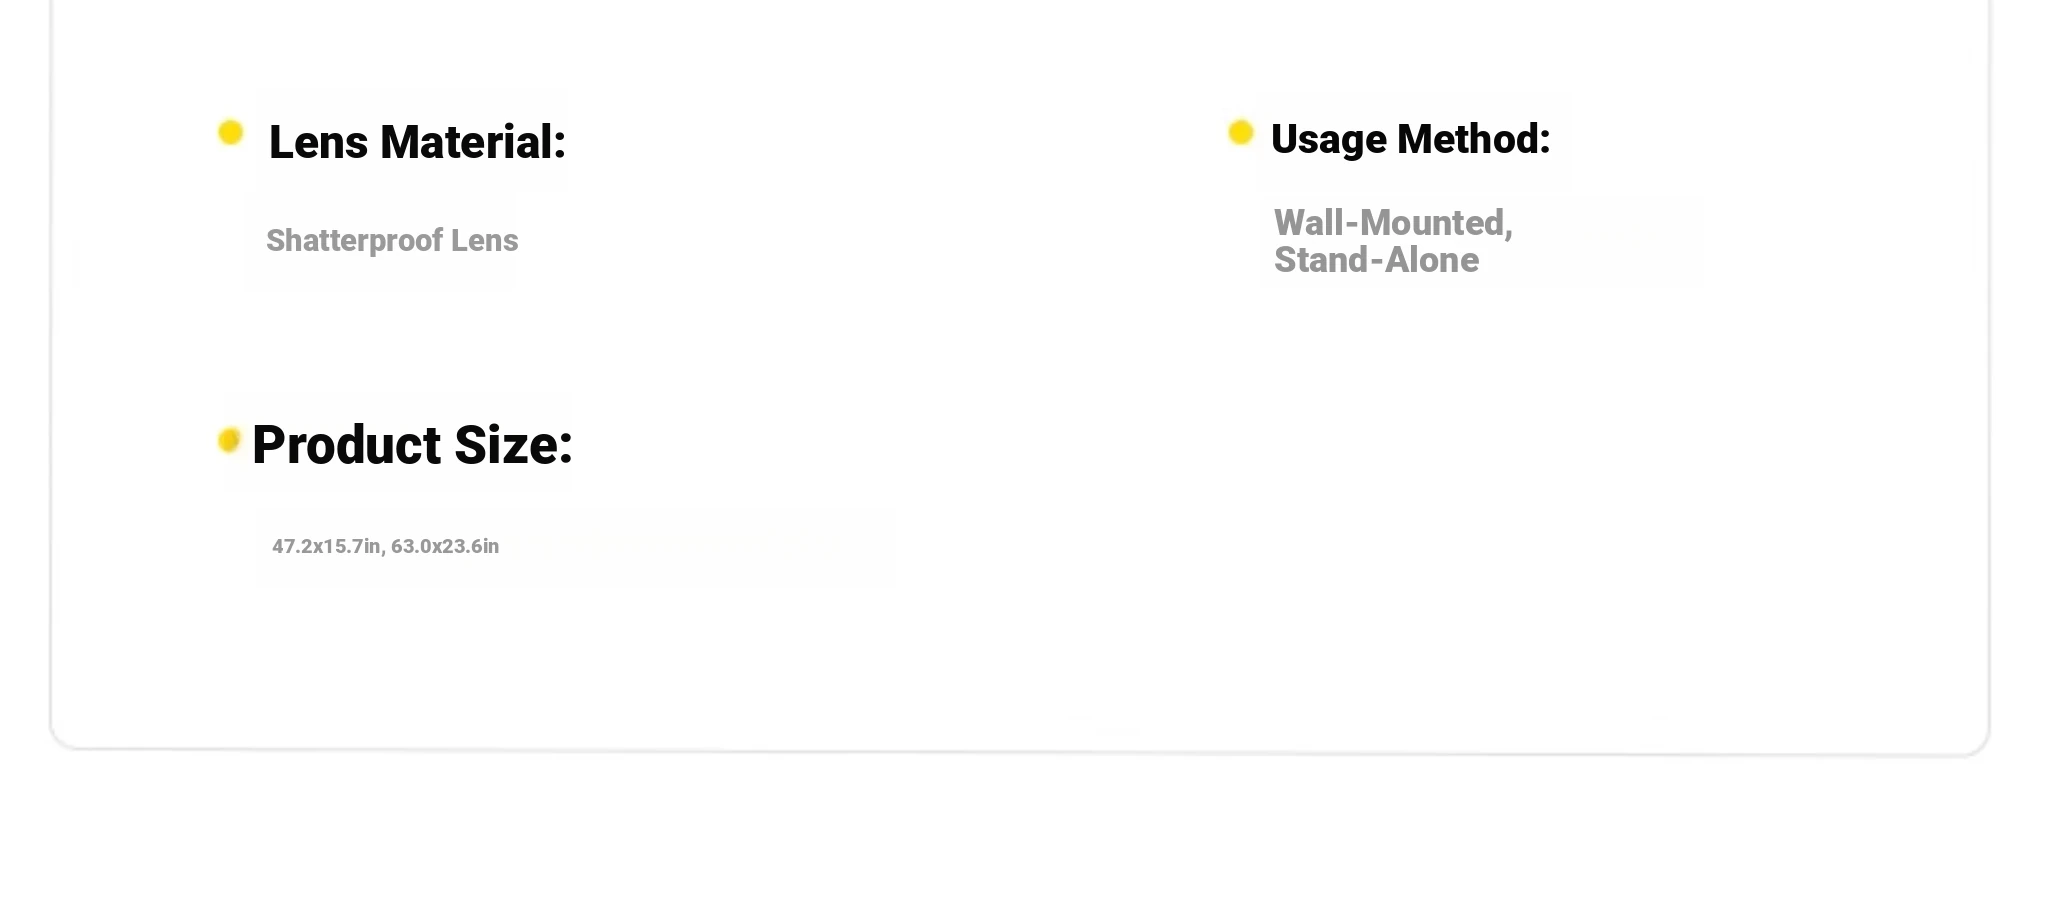Click the Wall-Mounted usage option text
The width and height of the screenshot is (2048, 911).
[x=1393, y=223]
